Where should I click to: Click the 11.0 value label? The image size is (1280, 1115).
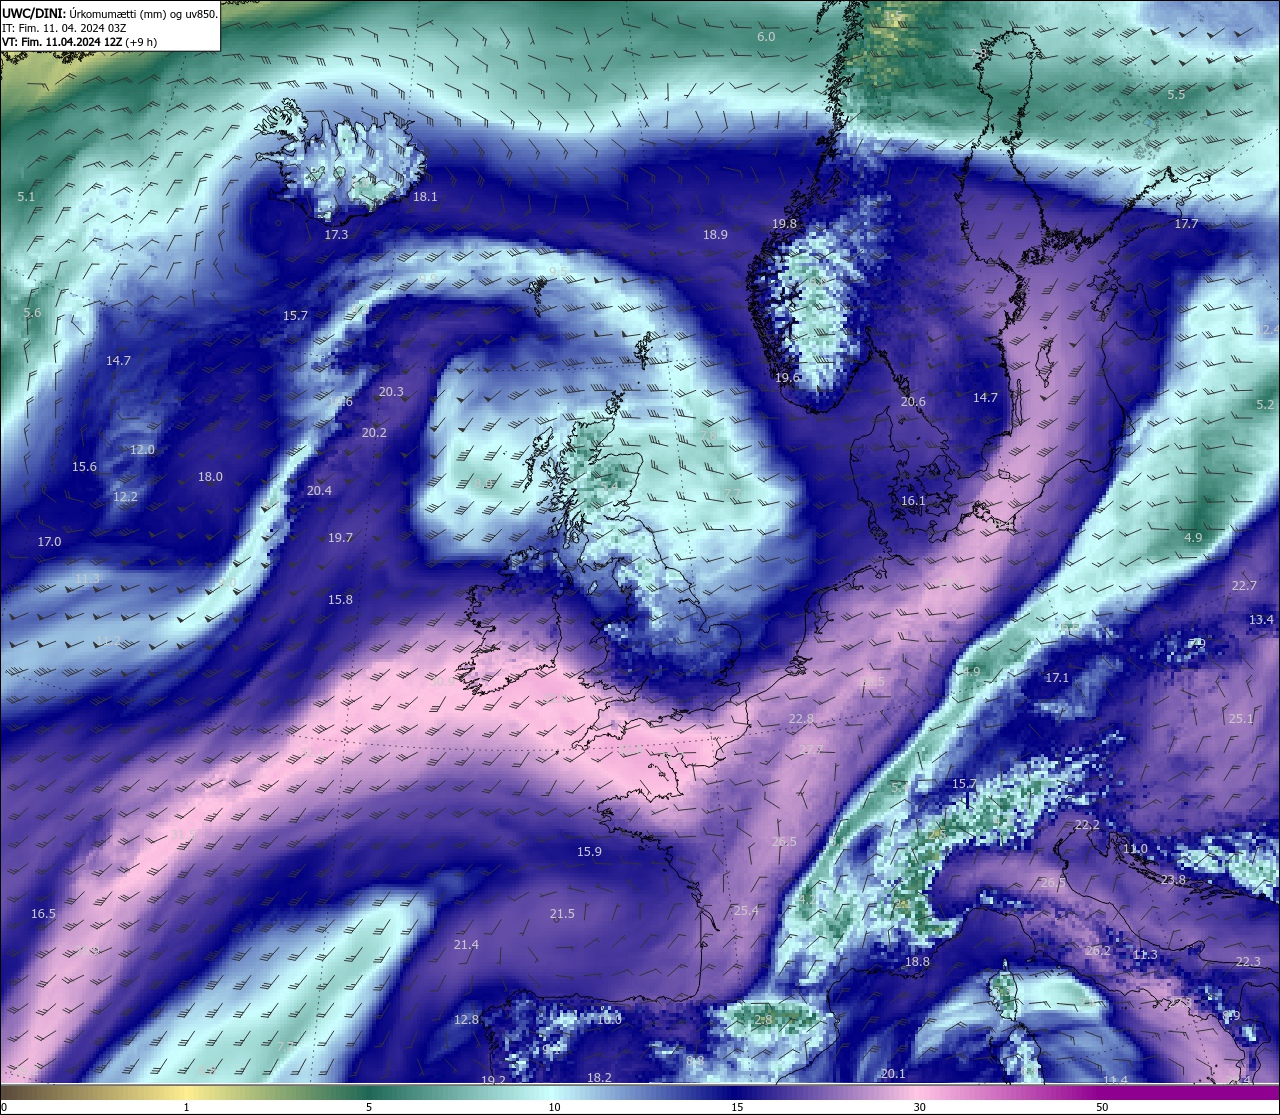point(1135,849)
